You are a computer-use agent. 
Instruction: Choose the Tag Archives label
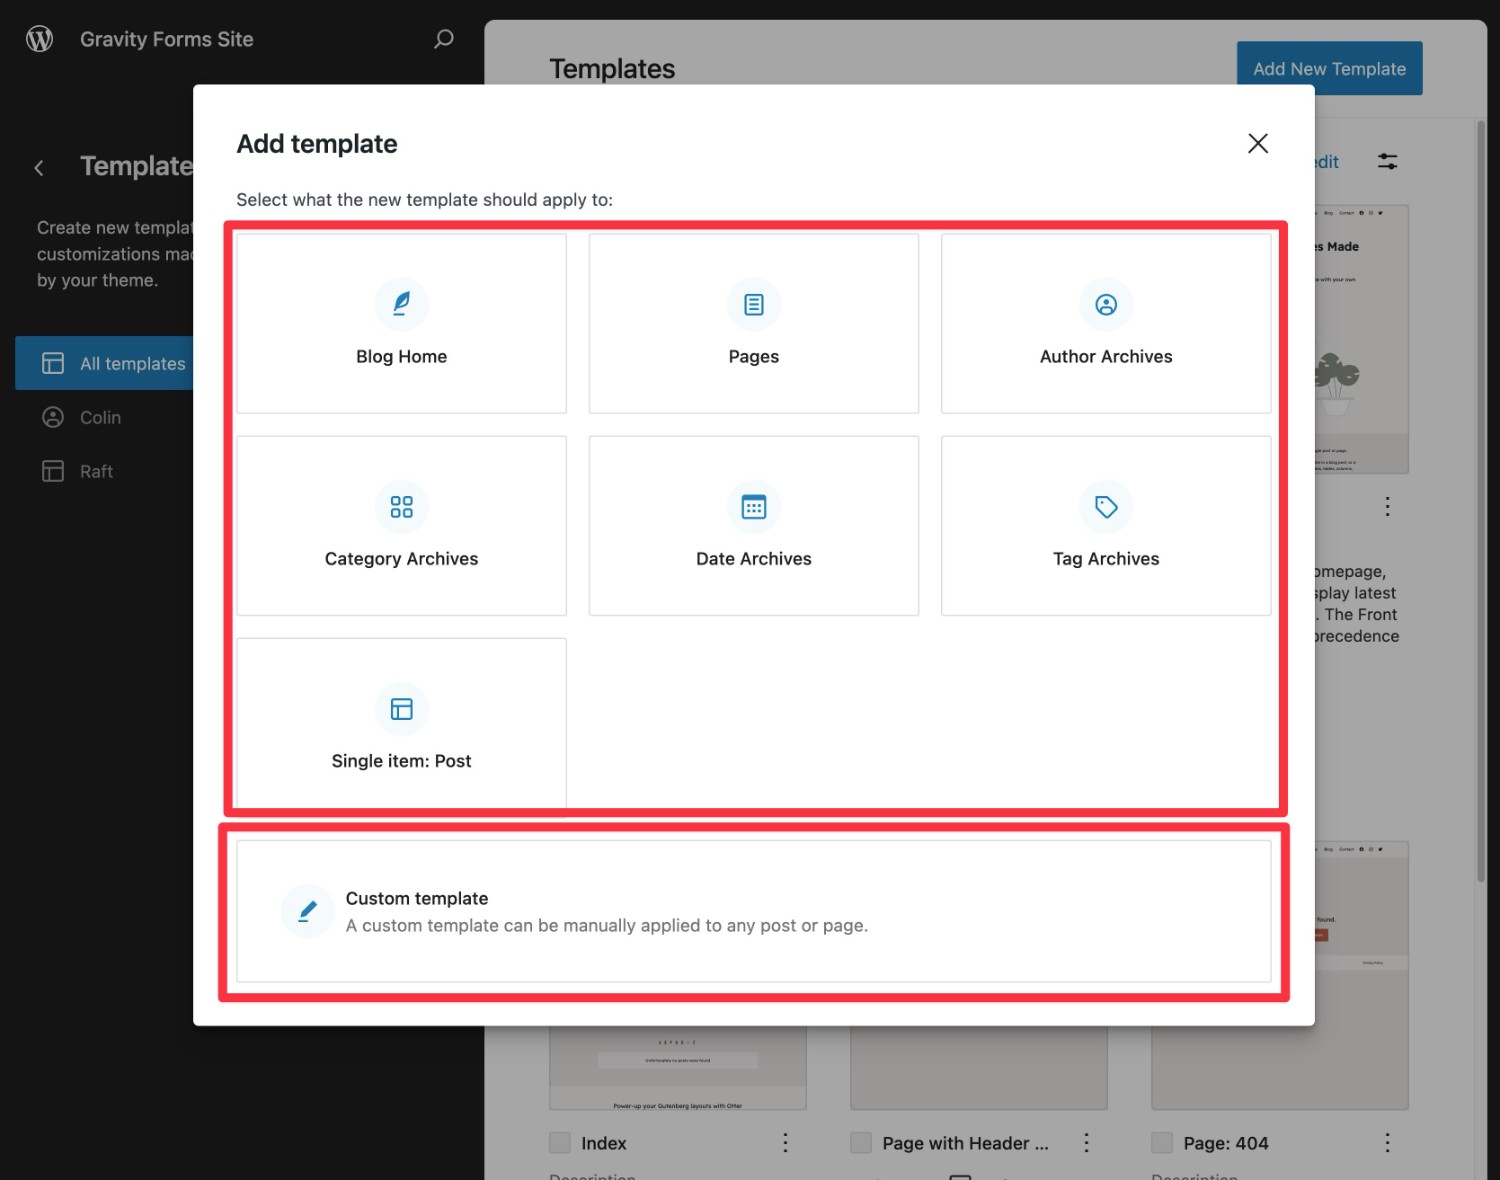click(1106, 559)
